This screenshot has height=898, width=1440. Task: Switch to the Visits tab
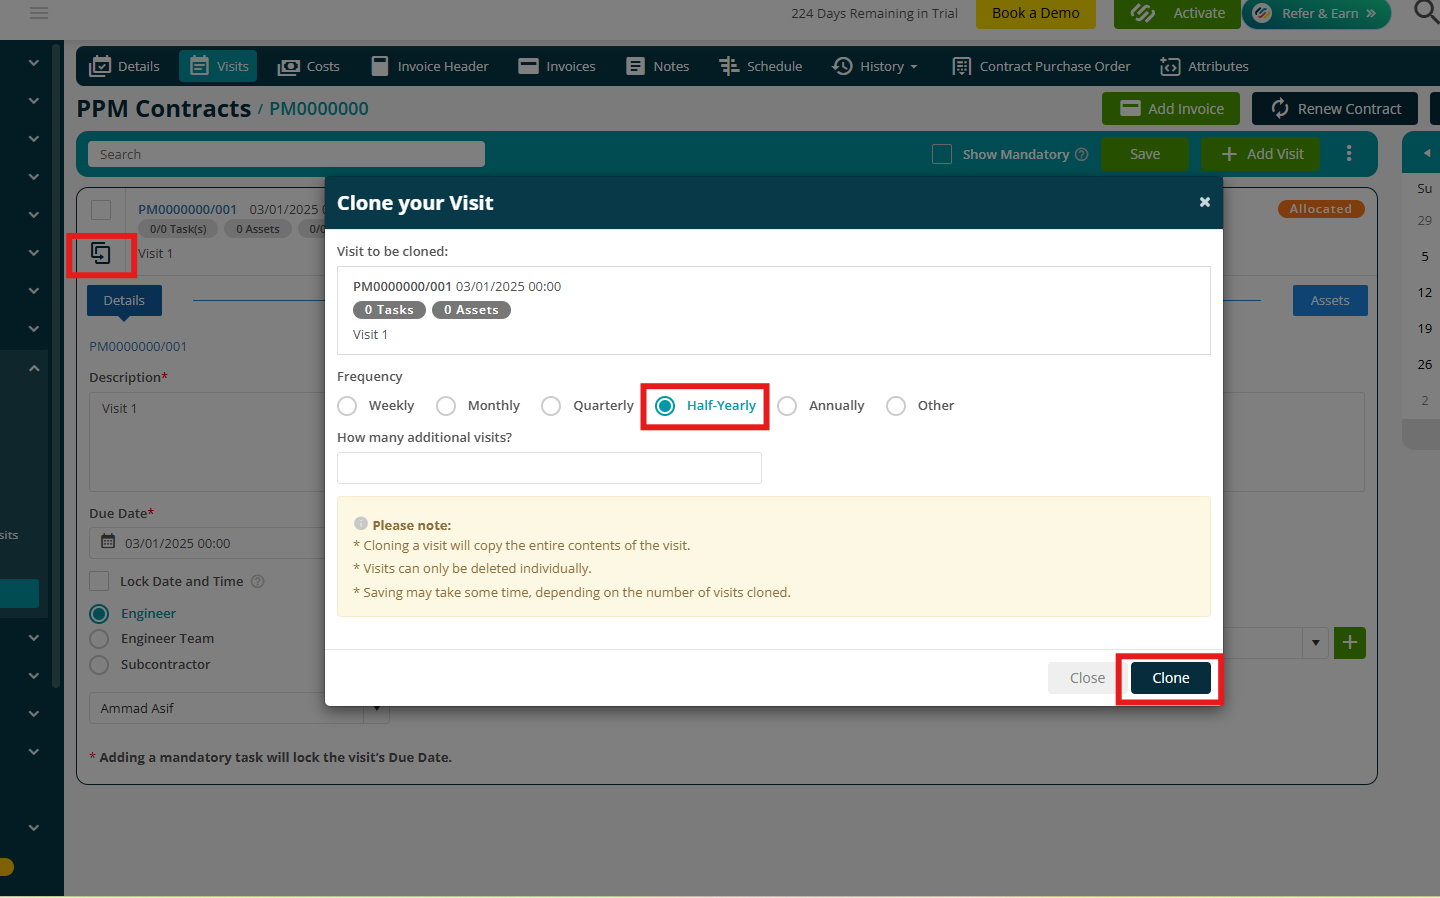click(219, 66)
